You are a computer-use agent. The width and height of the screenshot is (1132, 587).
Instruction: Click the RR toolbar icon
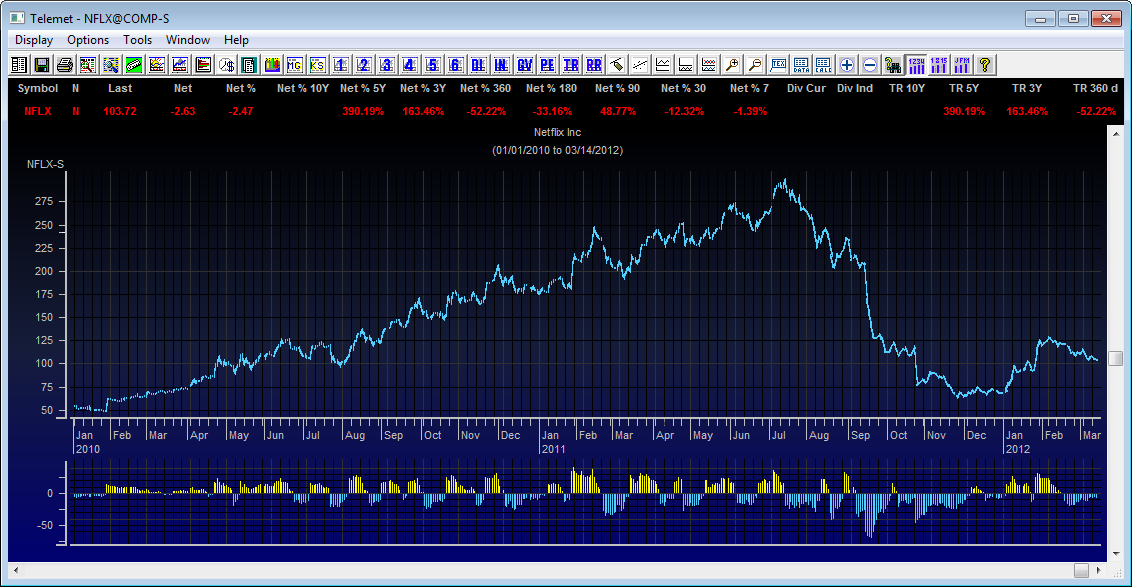tap(594, 65)
